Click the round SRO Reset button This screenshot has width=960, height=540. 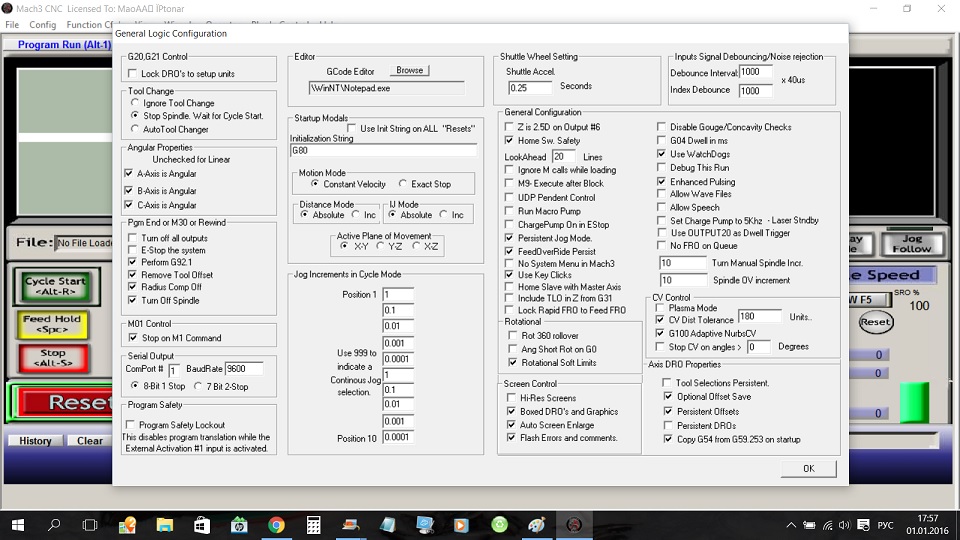click(x=876, y=322)
